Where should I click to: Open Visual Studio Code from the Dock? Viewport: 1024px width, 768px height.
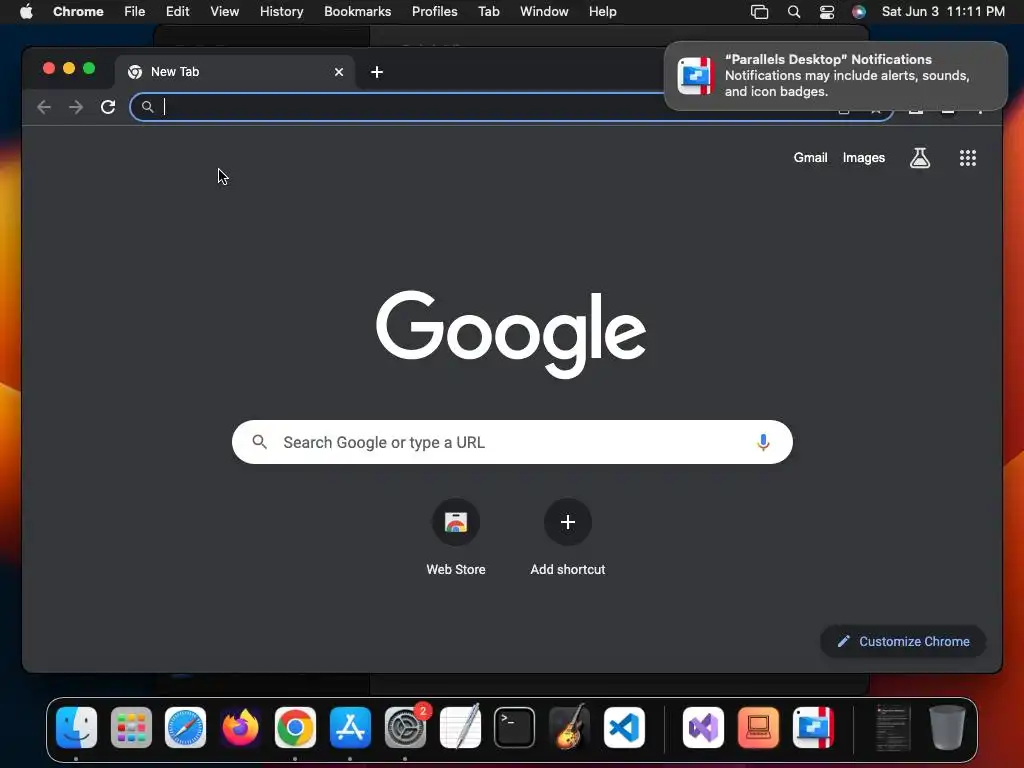[x=624, y=727]
